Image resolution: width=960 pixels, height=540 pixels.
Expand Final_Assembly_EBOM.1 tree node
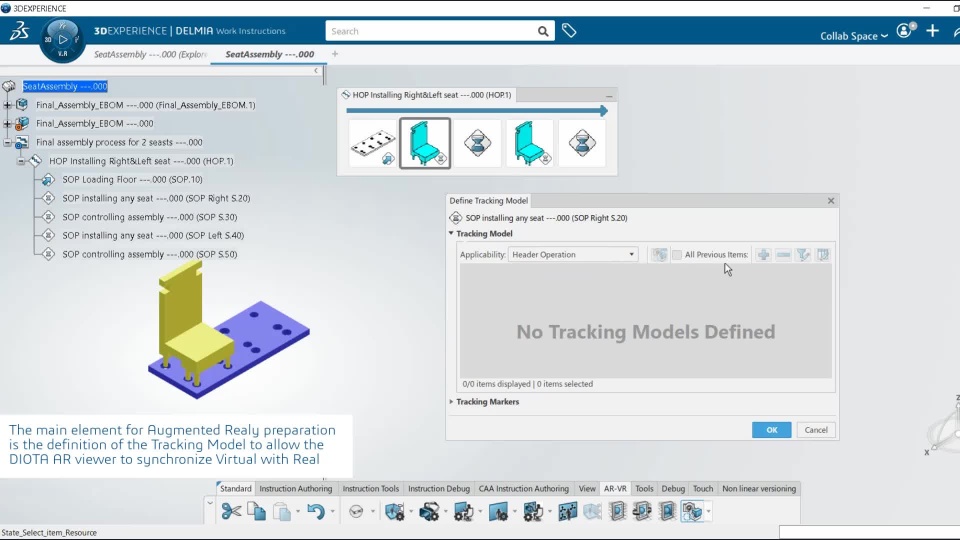7,105
